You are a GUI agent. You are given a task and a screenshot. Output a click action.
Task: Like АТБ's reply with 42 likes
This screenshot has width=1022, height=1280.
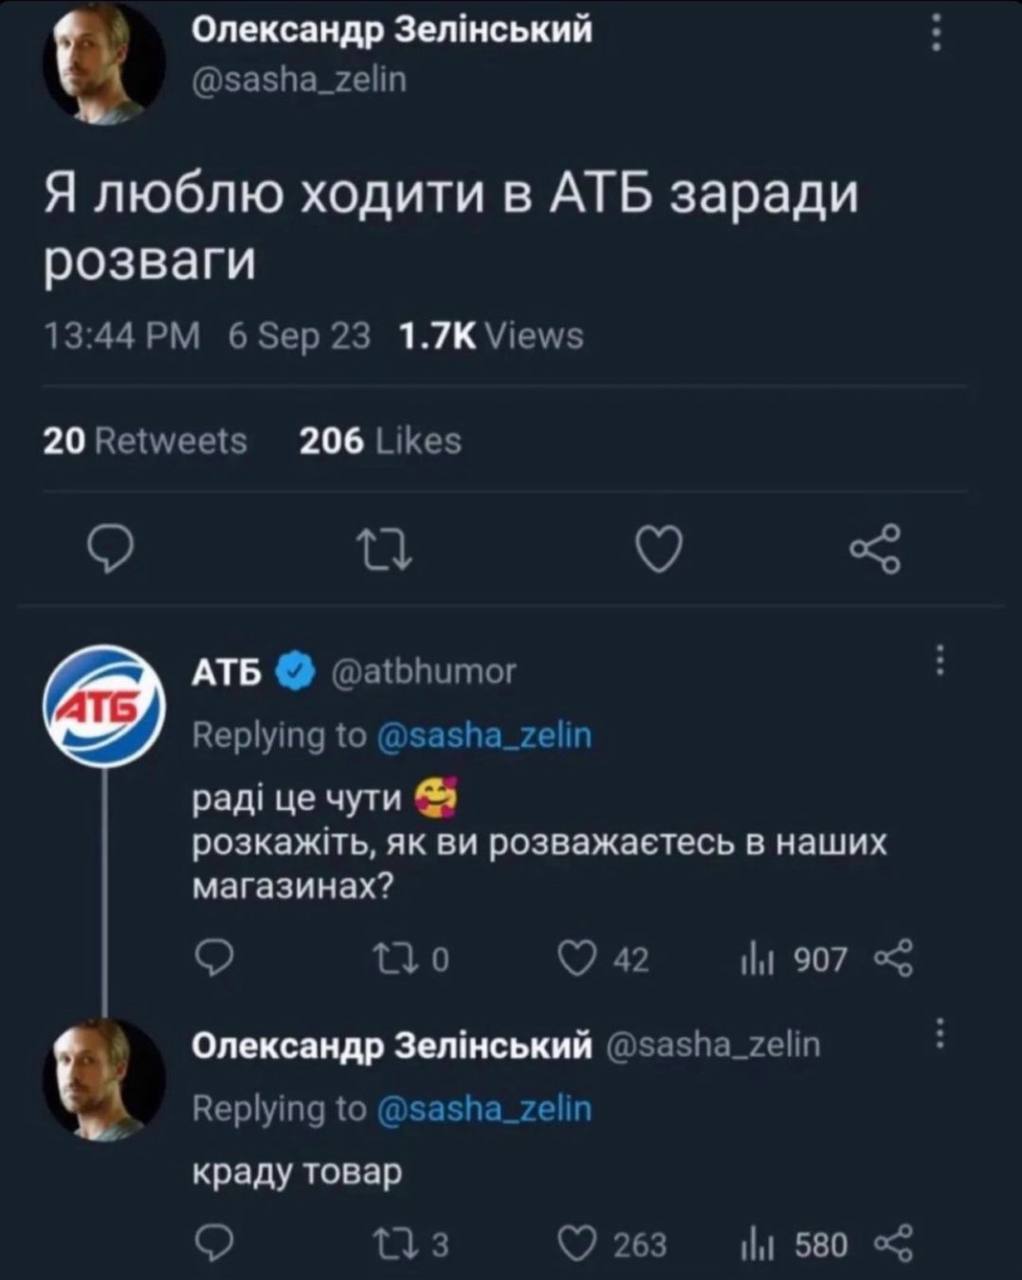(x=577, y=960)
